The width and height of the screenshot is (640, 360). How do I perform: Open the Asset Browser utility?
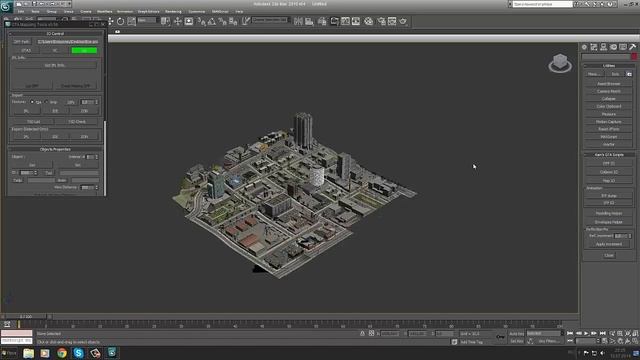609,84
